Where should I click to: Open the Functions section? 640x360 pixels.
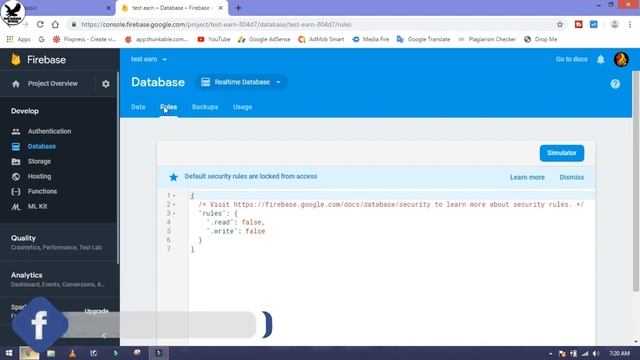pyautogui.click(x=42, y=191)
